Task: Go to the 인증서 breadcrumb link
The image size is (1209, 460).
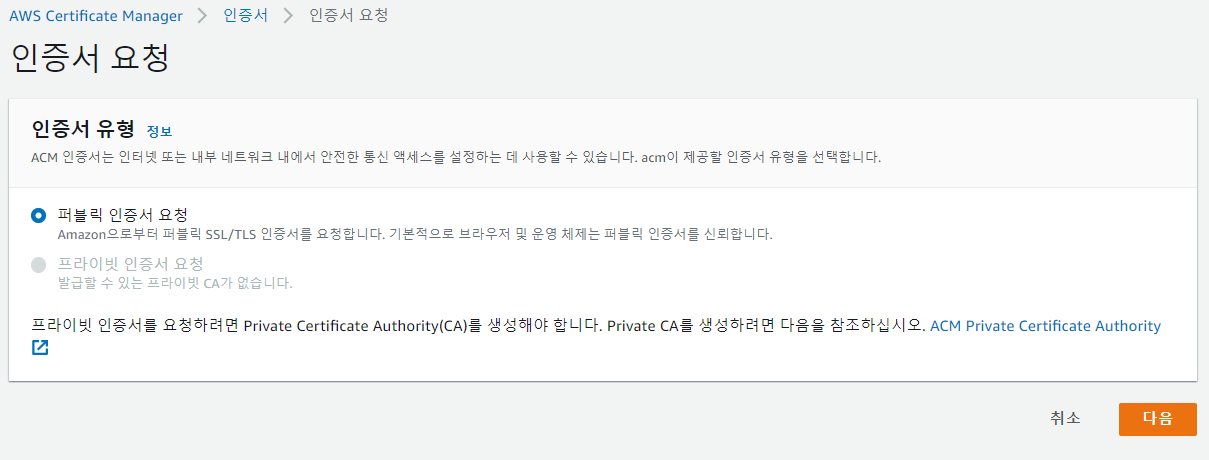Action: point(243,16)
